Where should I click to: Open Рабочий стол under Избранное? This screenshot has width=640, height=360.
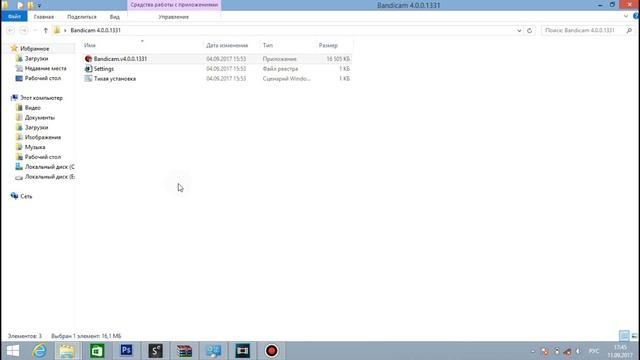(x=42, y=78)
